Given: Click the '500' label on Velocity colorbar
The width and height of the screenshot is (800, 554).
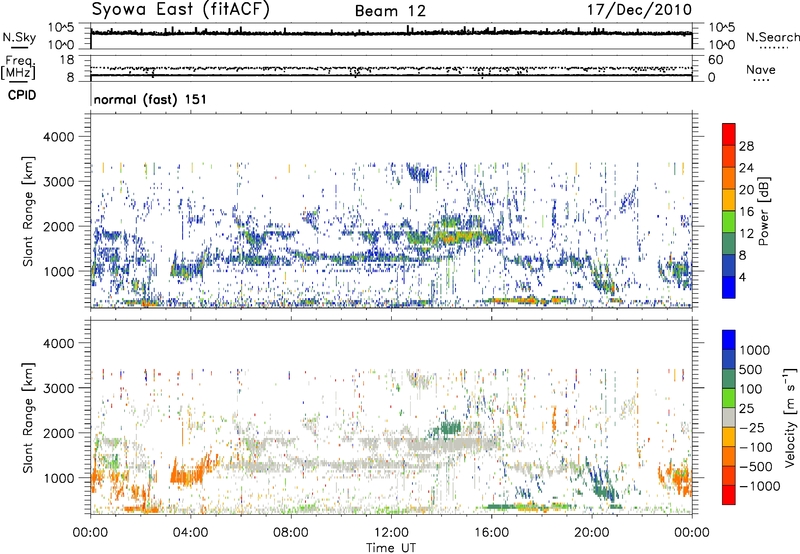Looking at the screenshot, I should point(750,369).
